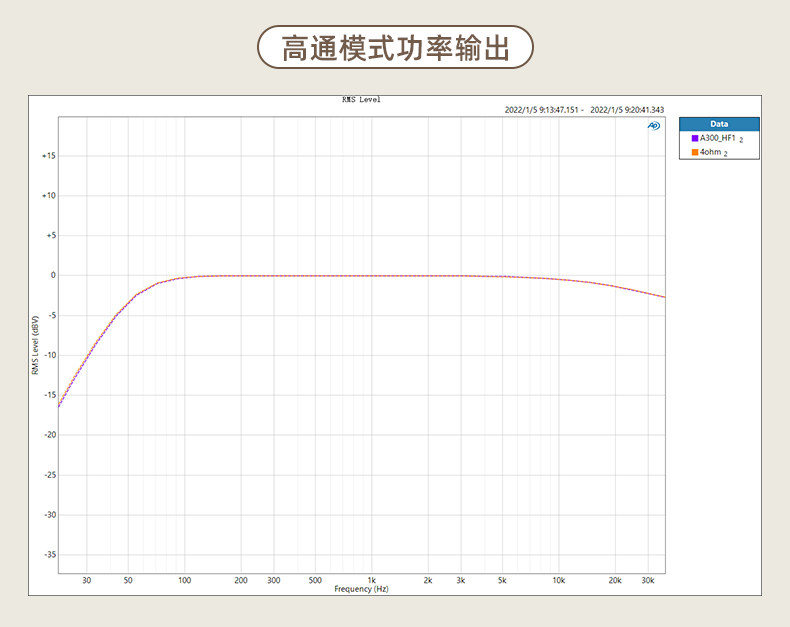Click the orange 4ohm legend swatch

point(695,152)
